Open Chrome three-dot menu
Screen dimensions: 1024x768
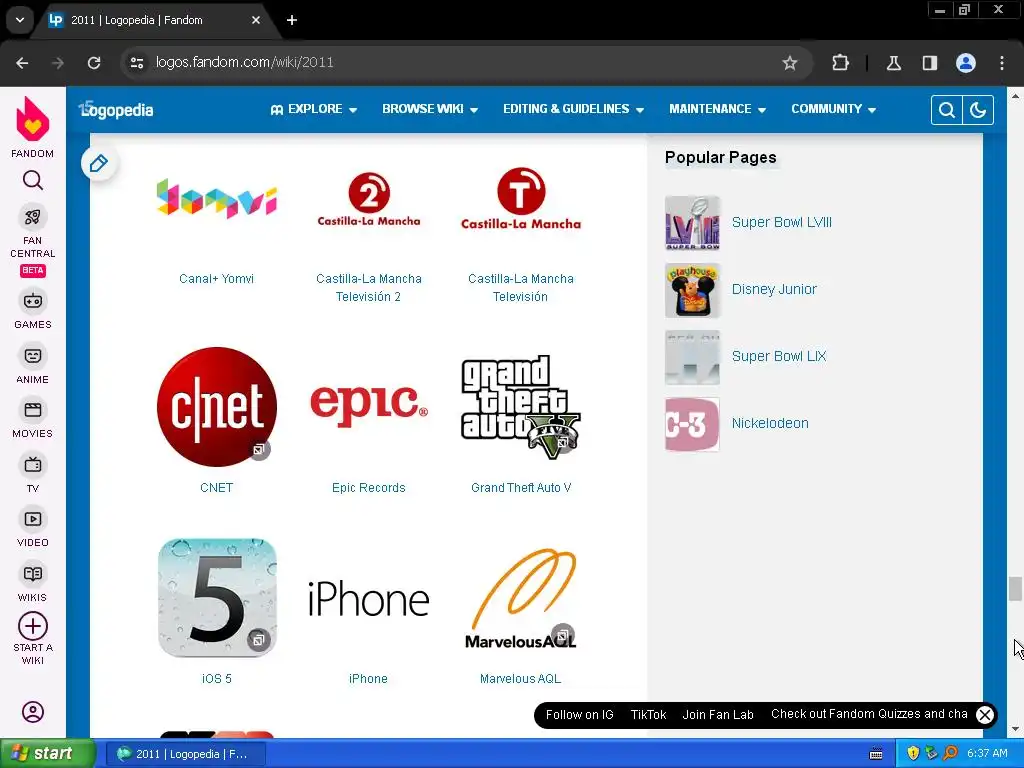(x=1002, y=63)
